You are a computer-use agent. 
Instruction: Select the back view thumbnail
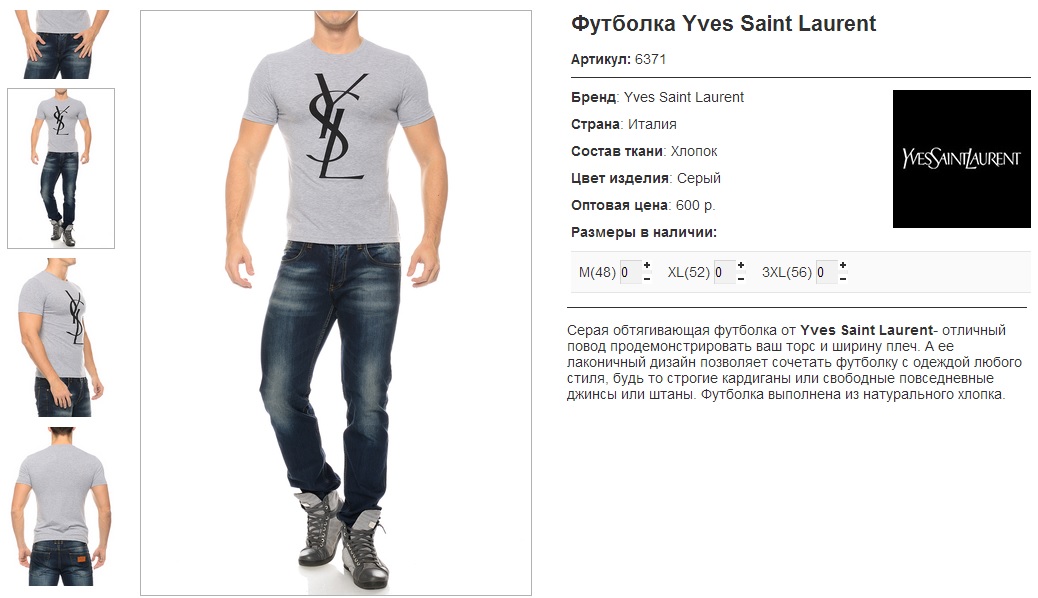[61, 506]
